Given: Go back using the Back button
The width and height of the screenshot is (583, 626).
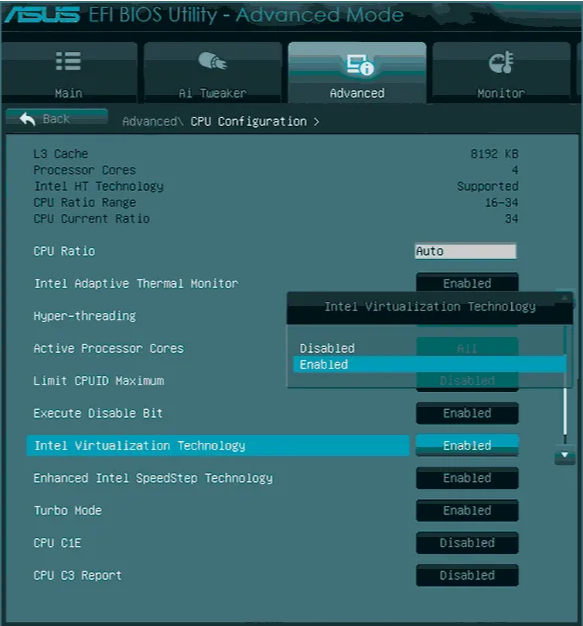Looking at the screenshot, I should coord(57,119).
